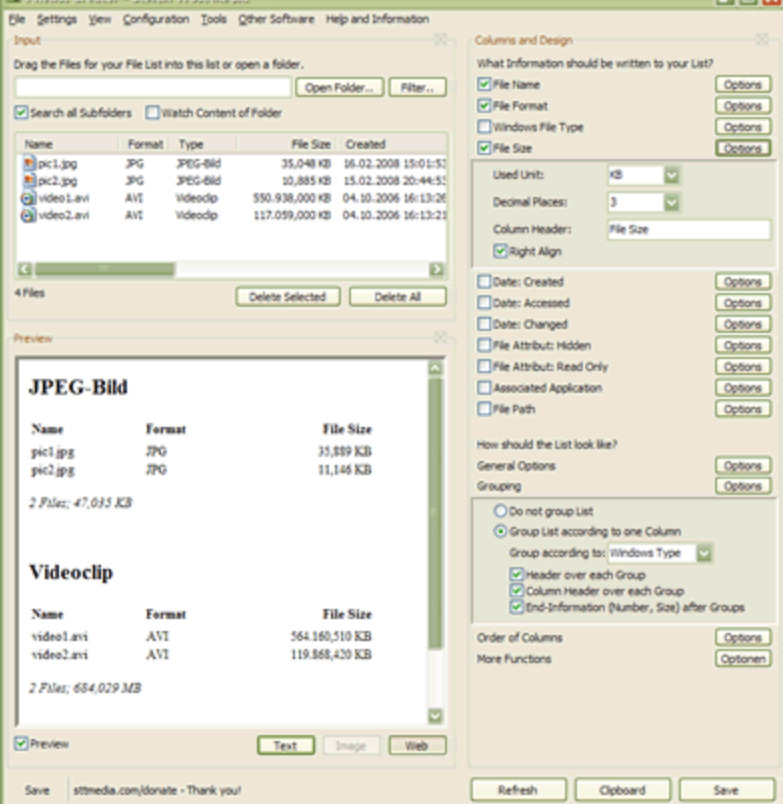Click the Open Folder button
Viewport: 783px width, 804px height.
[x=339, y=88]
